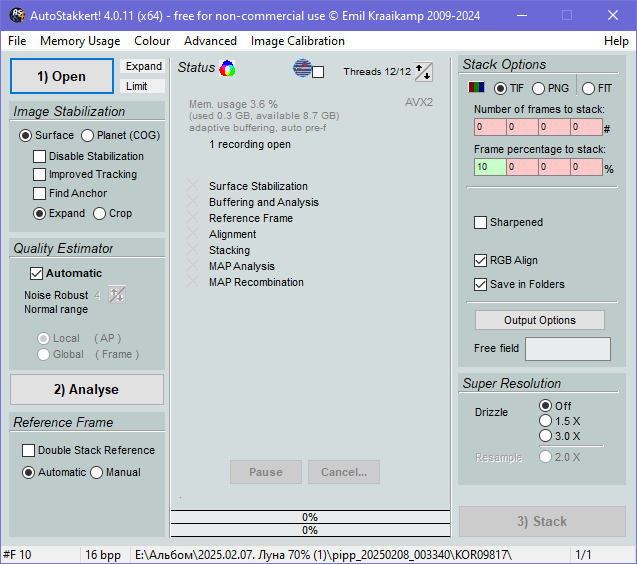
Task: Click the Free field text box
Action: point(567,349)
